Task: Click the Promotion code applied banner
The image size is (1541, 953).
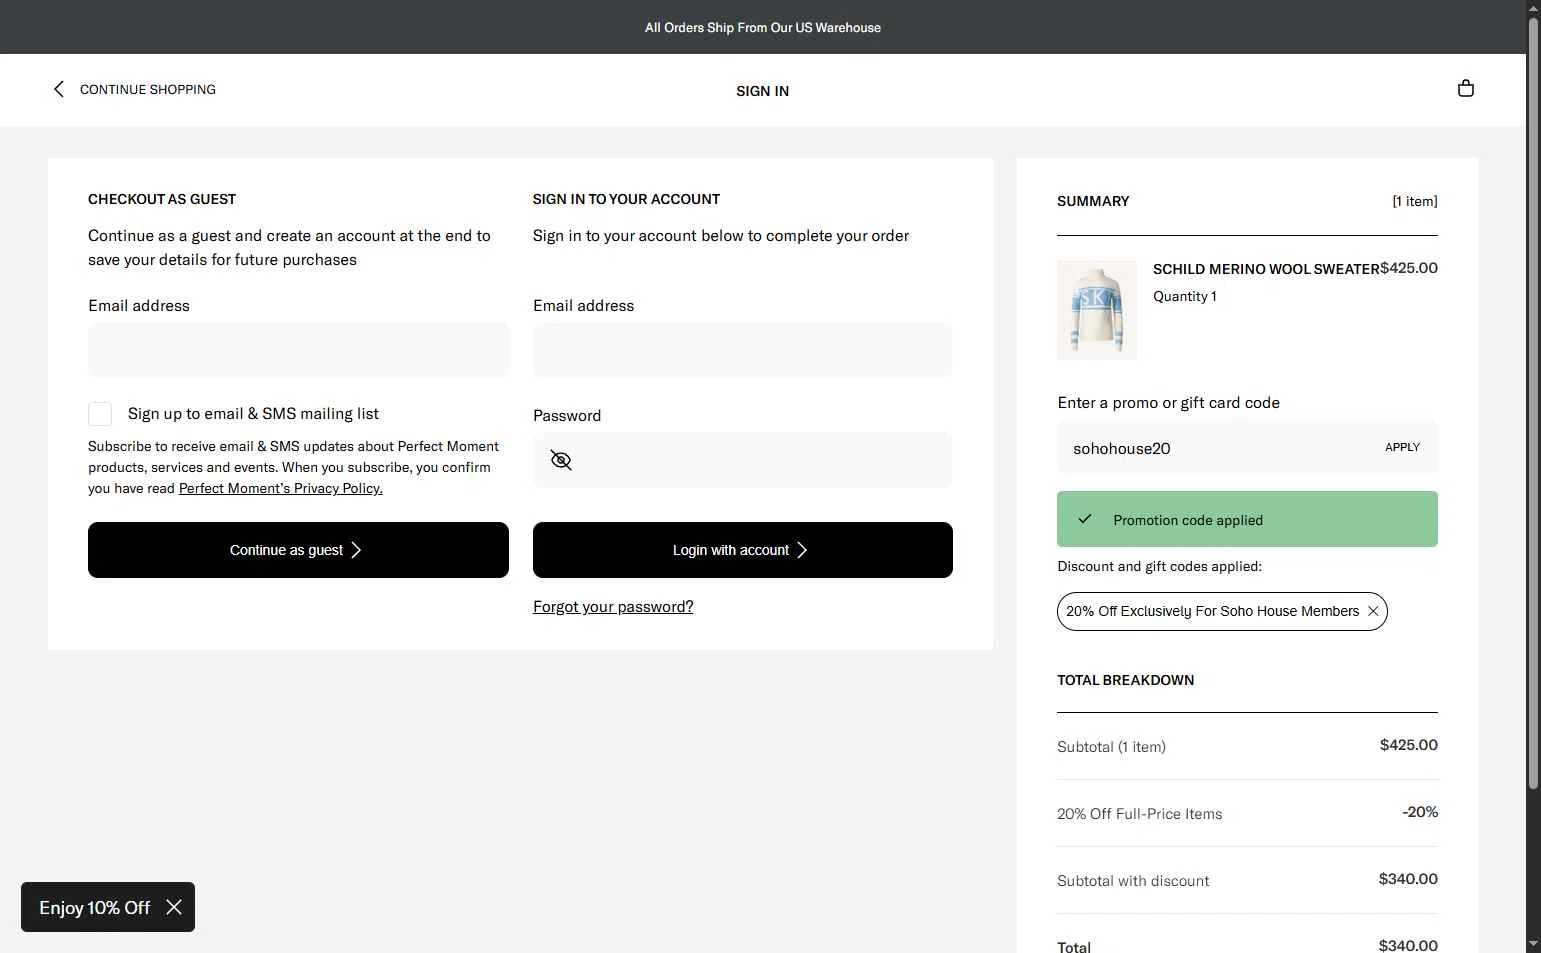Action: [x=1247, y=519]
